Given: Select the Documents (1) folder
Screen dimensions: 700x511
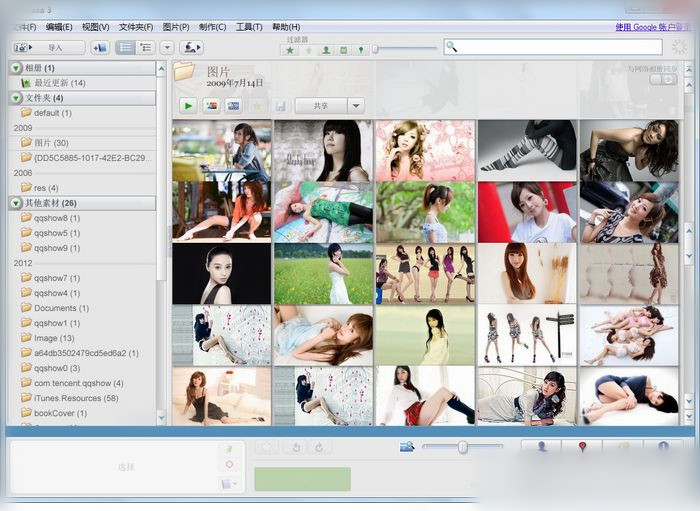Looking at the screenshot, I should 82,308.
